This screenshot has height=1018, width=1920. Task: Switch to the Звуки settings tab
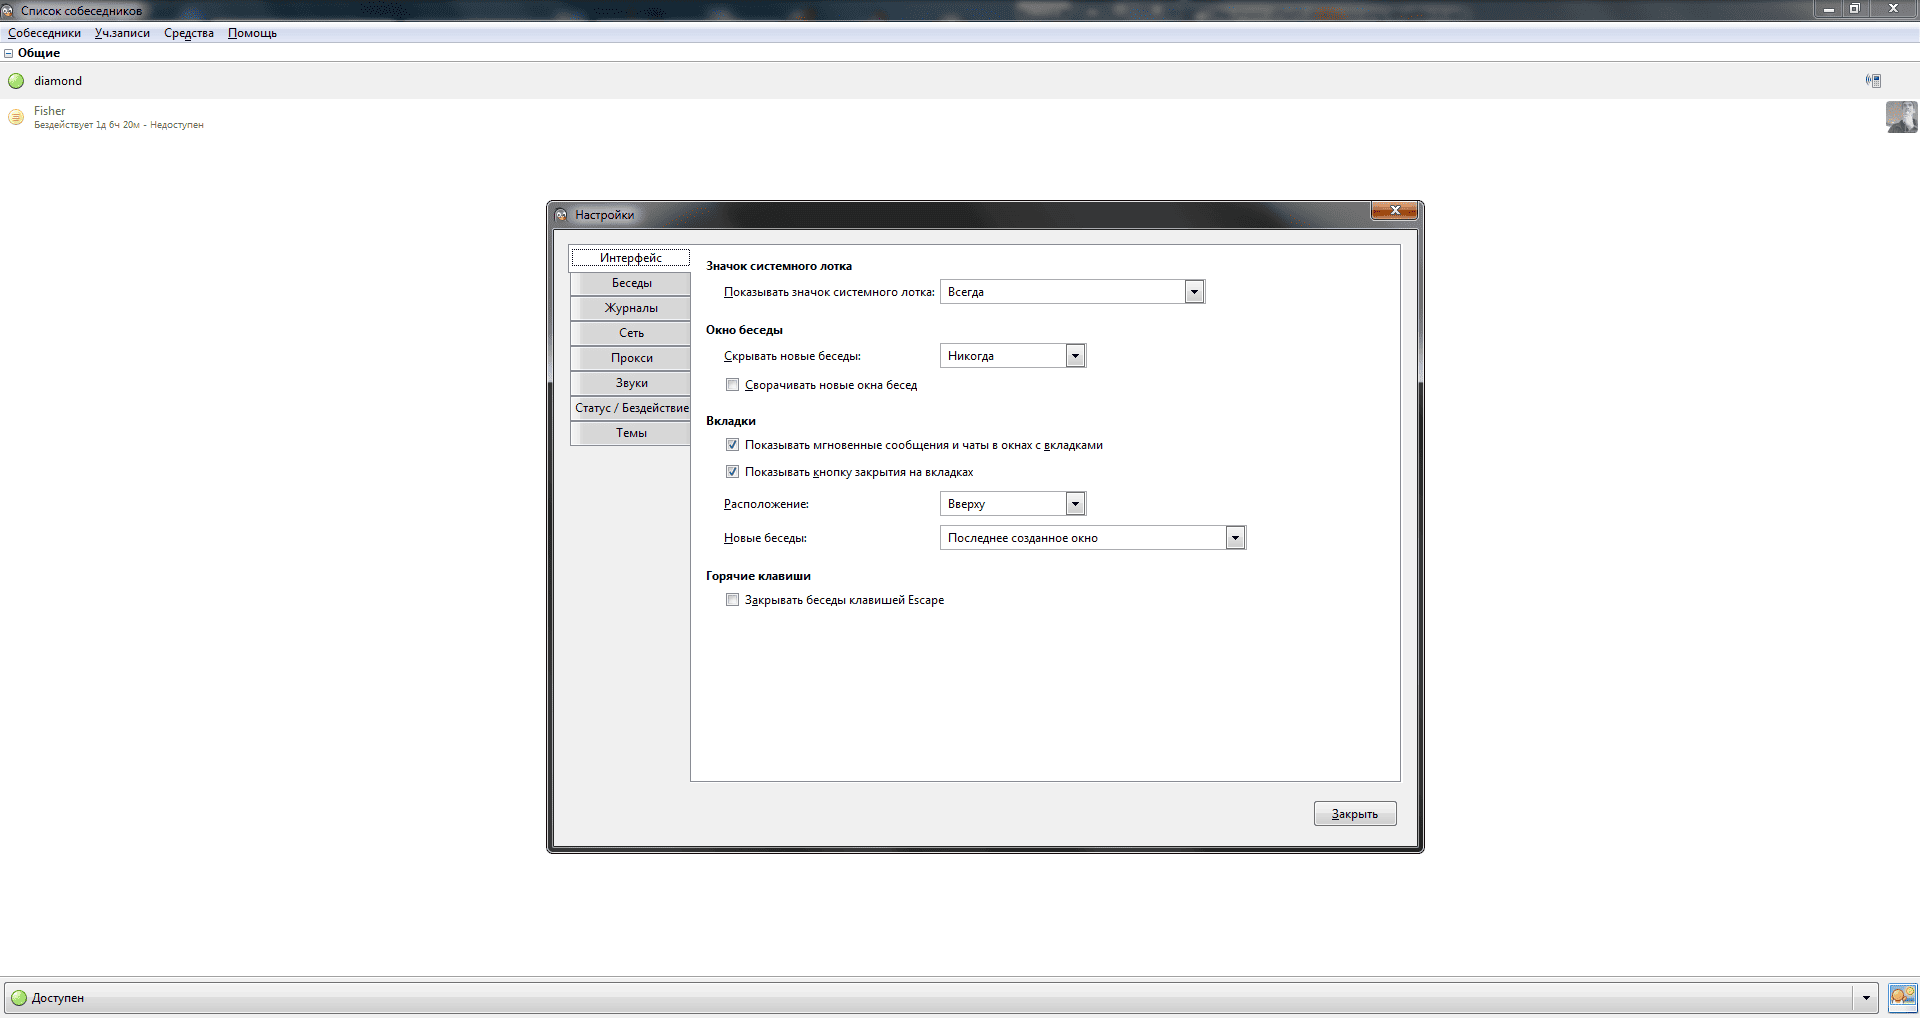pos(631,383)
